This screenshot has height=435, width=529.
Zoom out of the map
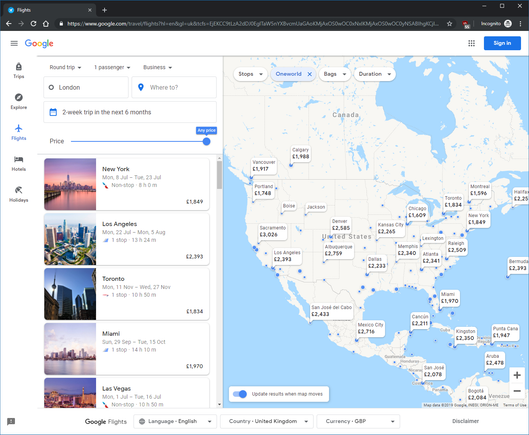point(517,391)
